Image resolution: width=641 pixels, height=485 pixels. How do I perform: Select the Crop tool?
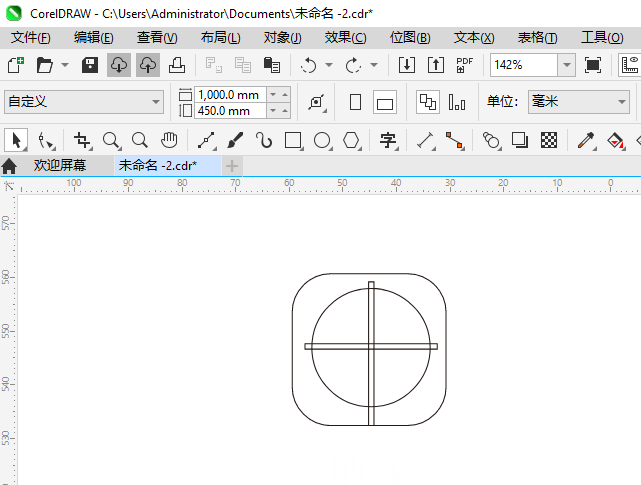point(82,141)
